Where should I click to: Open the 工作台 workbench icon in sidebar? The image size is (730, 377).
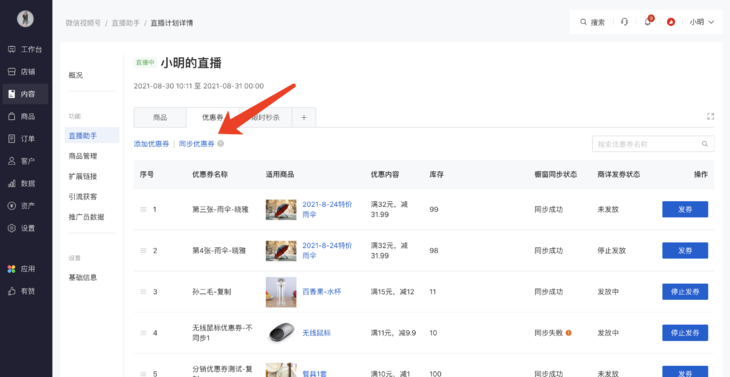pos(12,49)
